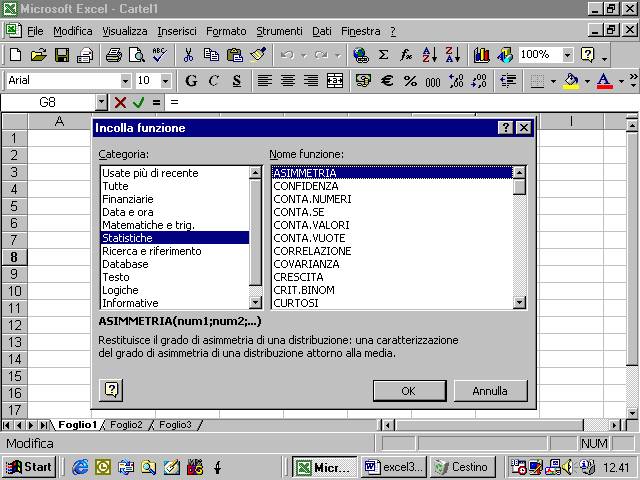Click the Categoria list scrollbar up arrow

click(255, 172)
